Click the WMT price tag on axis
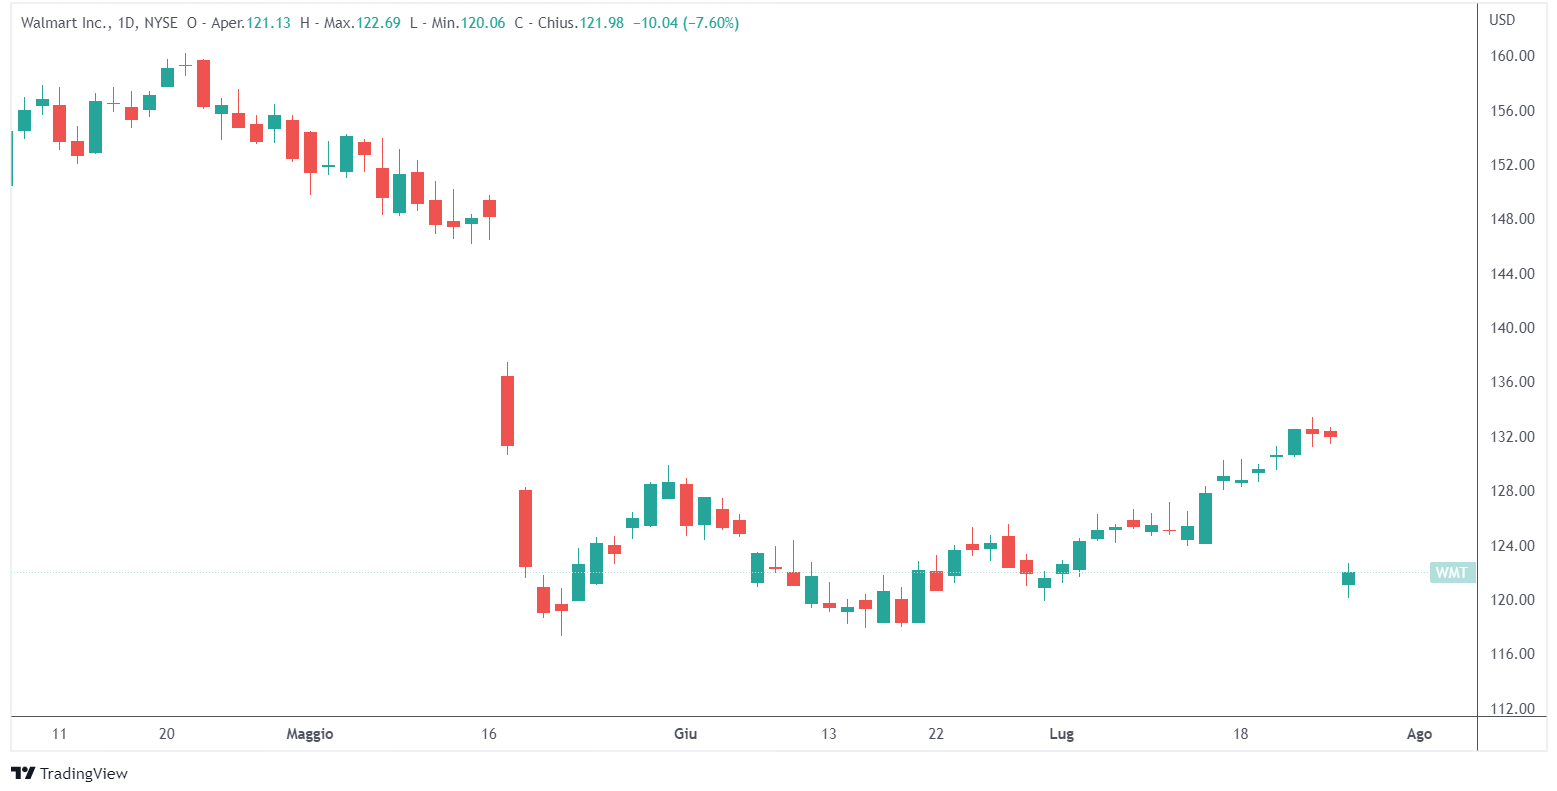Screen dimensions: 1557x791 [x=1452, y=572]
